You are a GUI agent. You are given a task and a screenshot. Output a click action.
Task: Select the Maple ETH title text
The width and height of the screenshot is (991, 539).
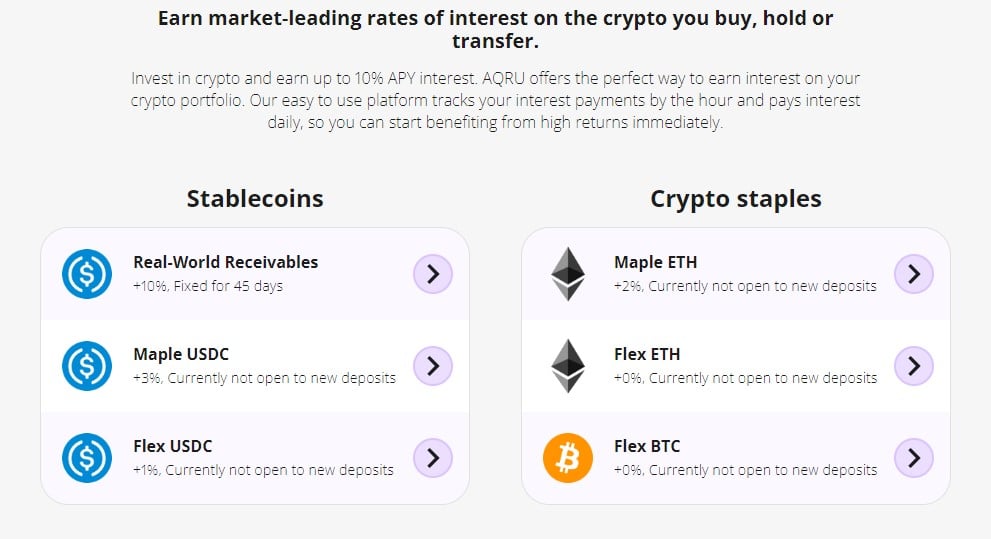[x=655, y=262]
